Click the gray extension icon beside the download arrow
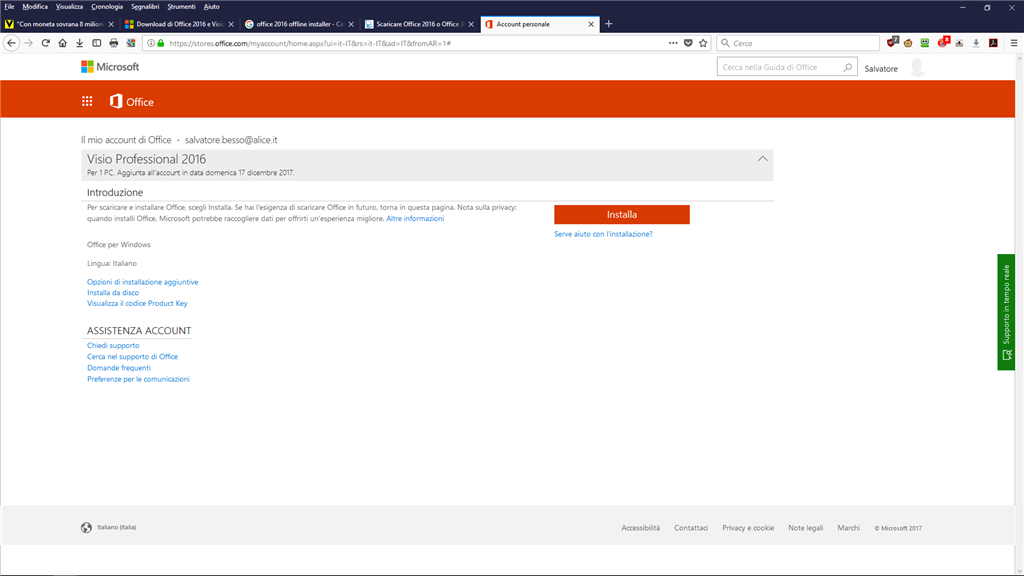The image size is (1024, 576). (x=959, y=43)
